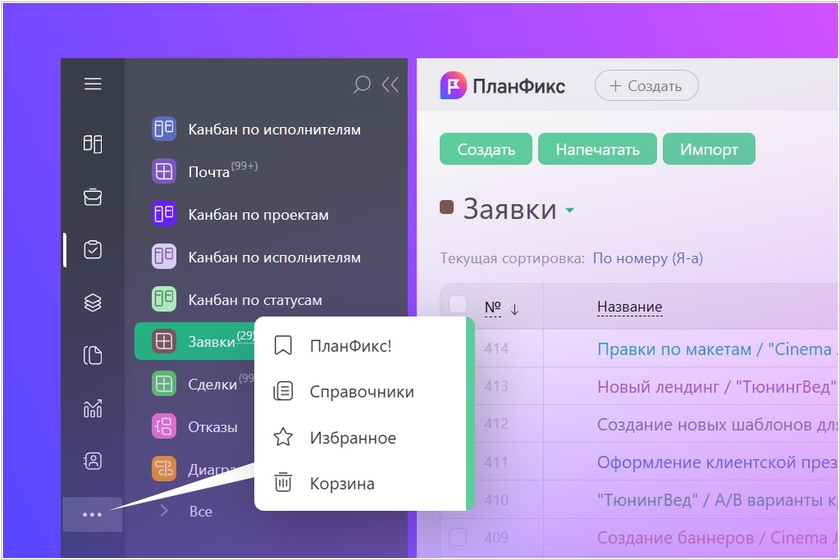This screenshot has width=840, height=560.
Task: Click row number 411
Action: 496,462
